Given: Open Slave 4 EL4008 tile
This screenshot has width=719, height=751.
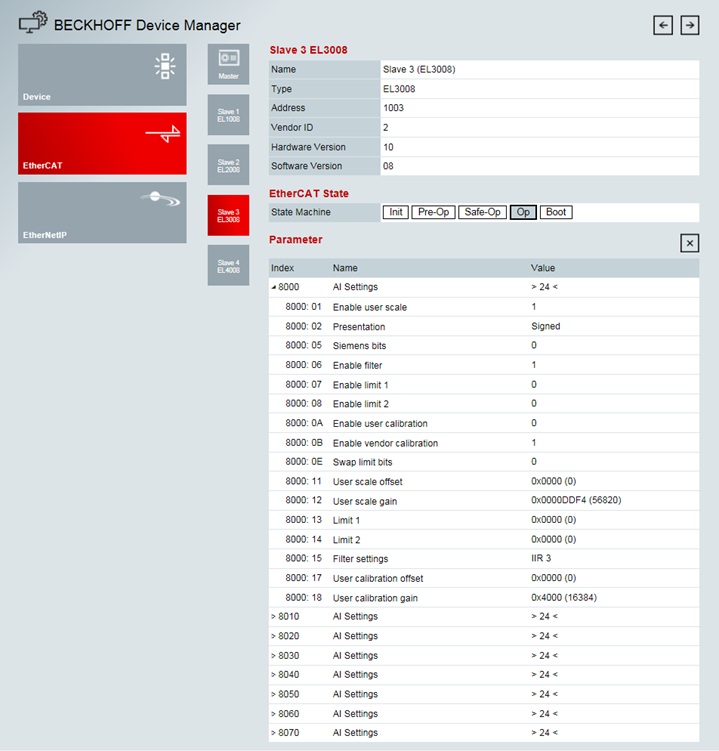Looking at the screenshot, I should (228, 265).
